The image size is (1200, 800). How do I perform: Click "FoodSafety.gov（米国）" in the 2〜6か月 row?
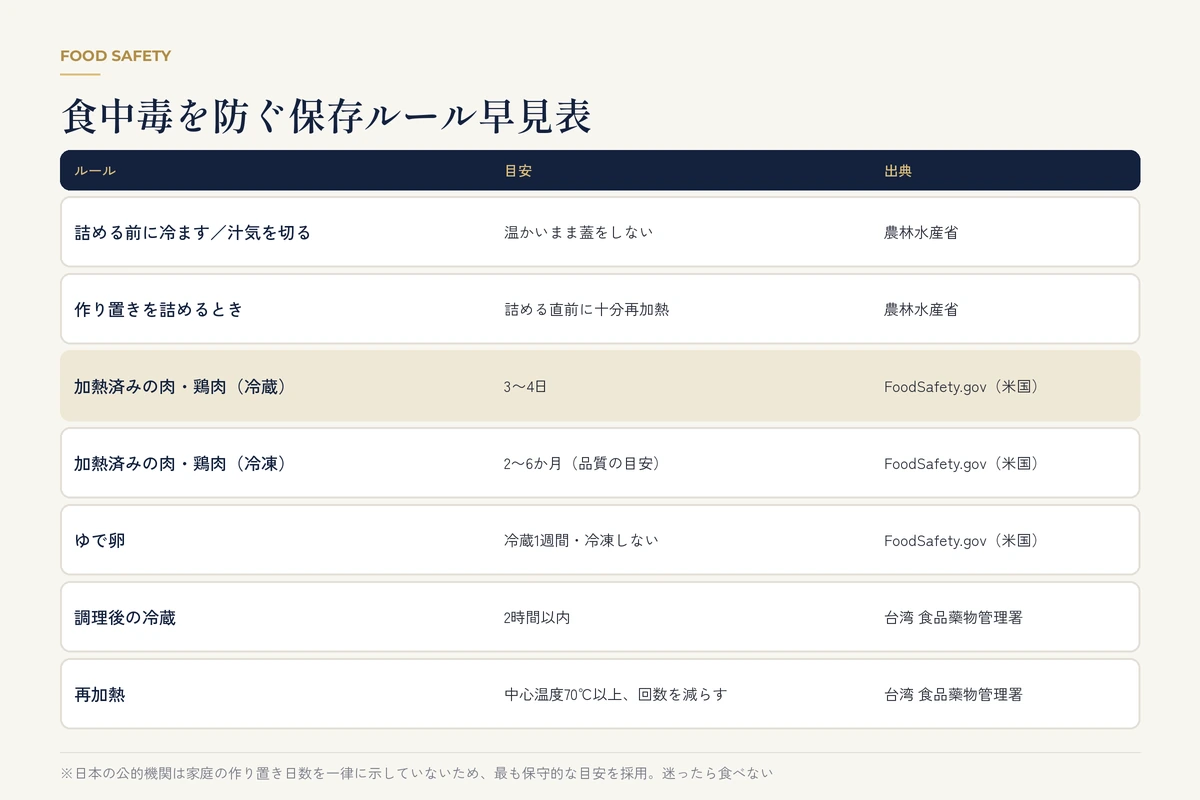click(961, 463)
